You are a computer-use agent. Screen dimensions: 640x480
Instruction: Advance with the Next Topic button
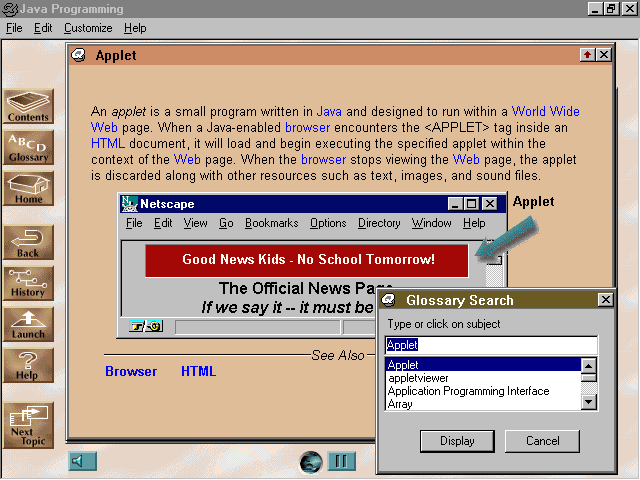[28, 426]
